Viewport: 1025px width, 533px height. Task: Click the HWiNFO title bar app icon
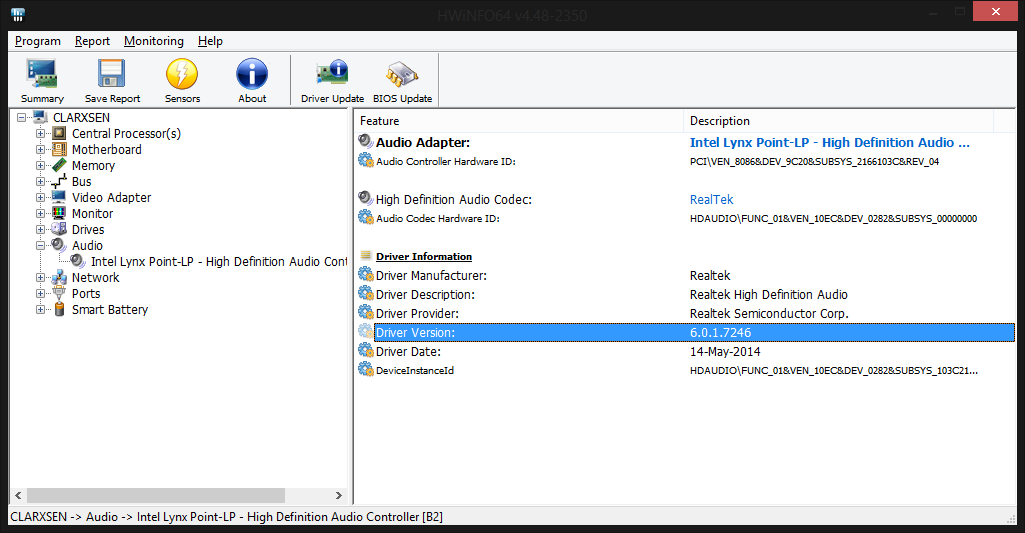tap(18, 14)
